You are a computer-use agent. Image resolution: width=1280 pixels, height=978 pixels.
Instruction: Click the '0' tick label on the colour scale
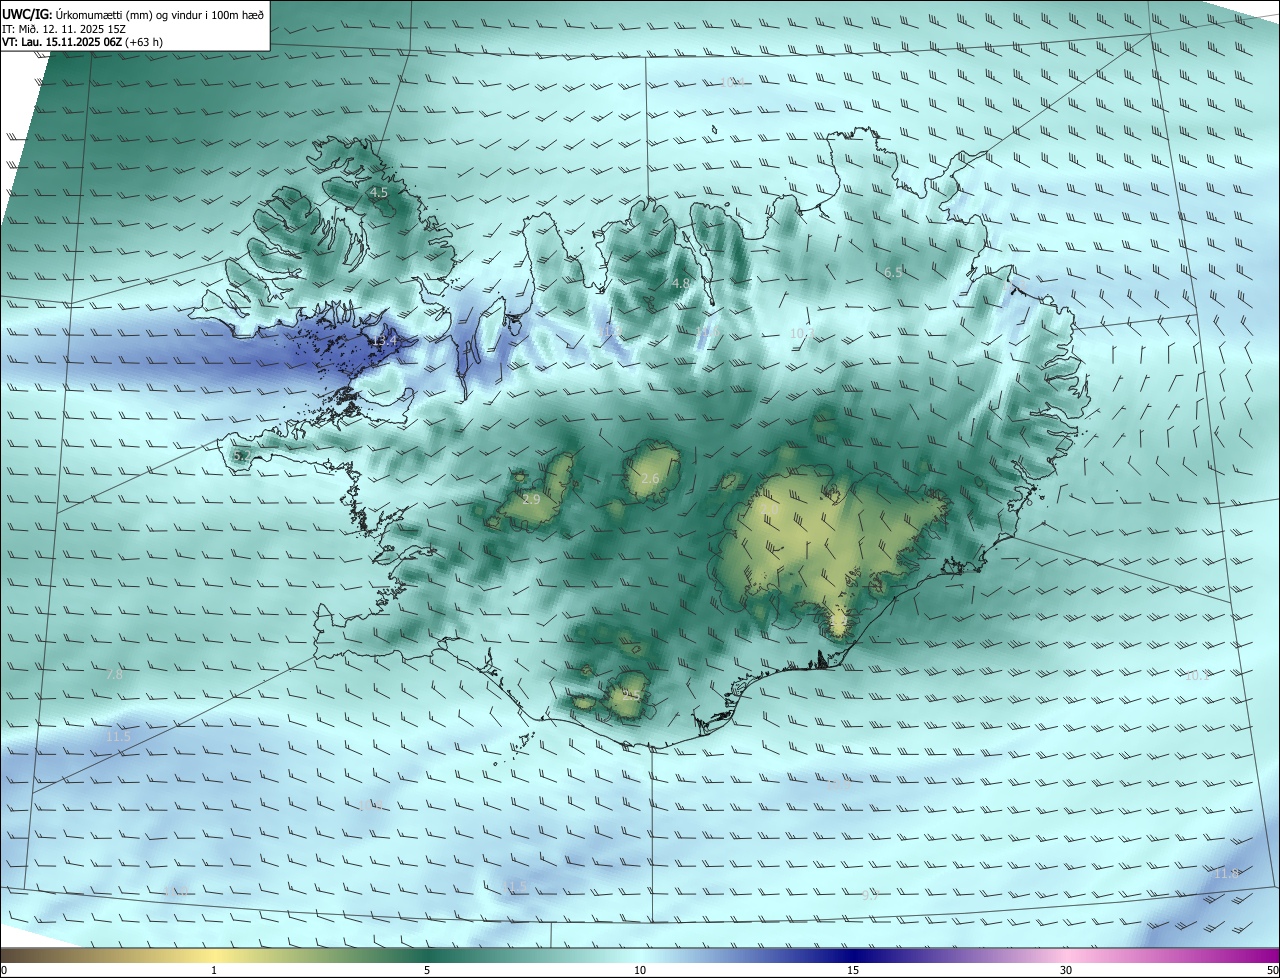point(4,971)
